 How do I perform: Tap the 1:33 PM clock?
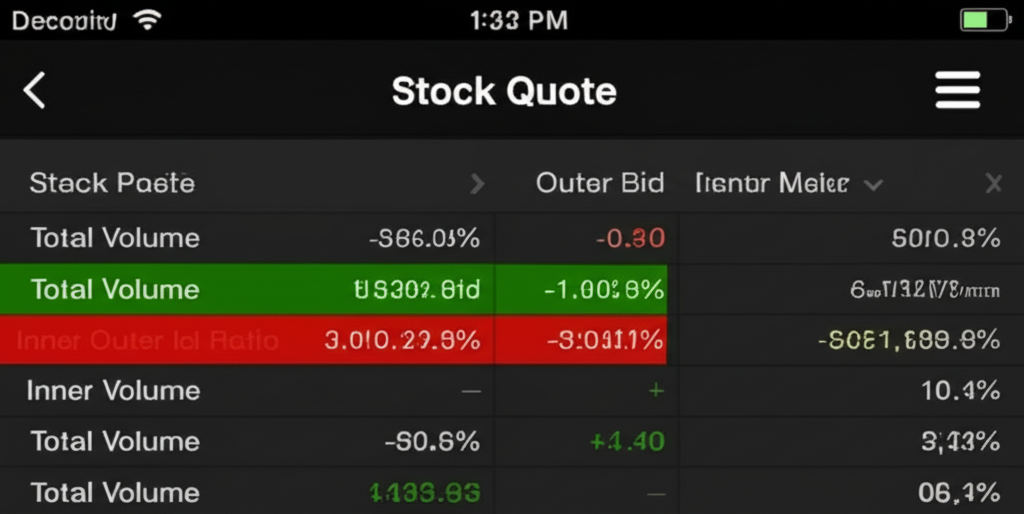pos(518,20)
